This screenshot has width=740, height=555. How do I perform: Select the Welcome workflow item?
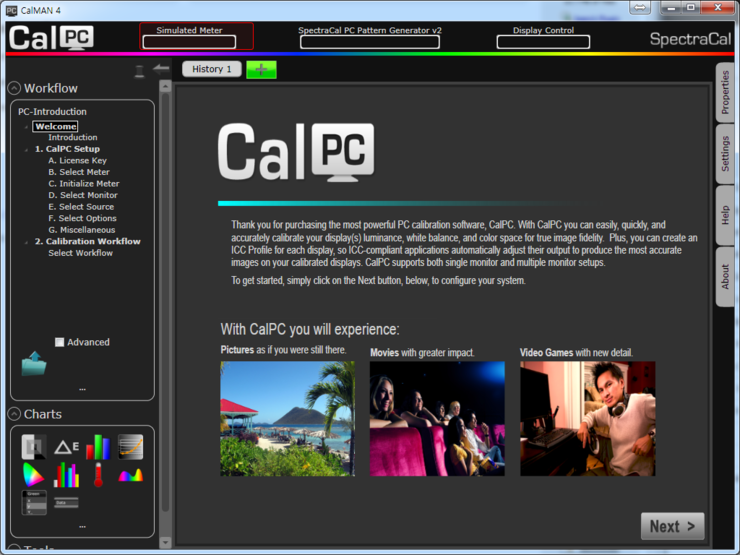pyautogui.click(x=55, y=126)
